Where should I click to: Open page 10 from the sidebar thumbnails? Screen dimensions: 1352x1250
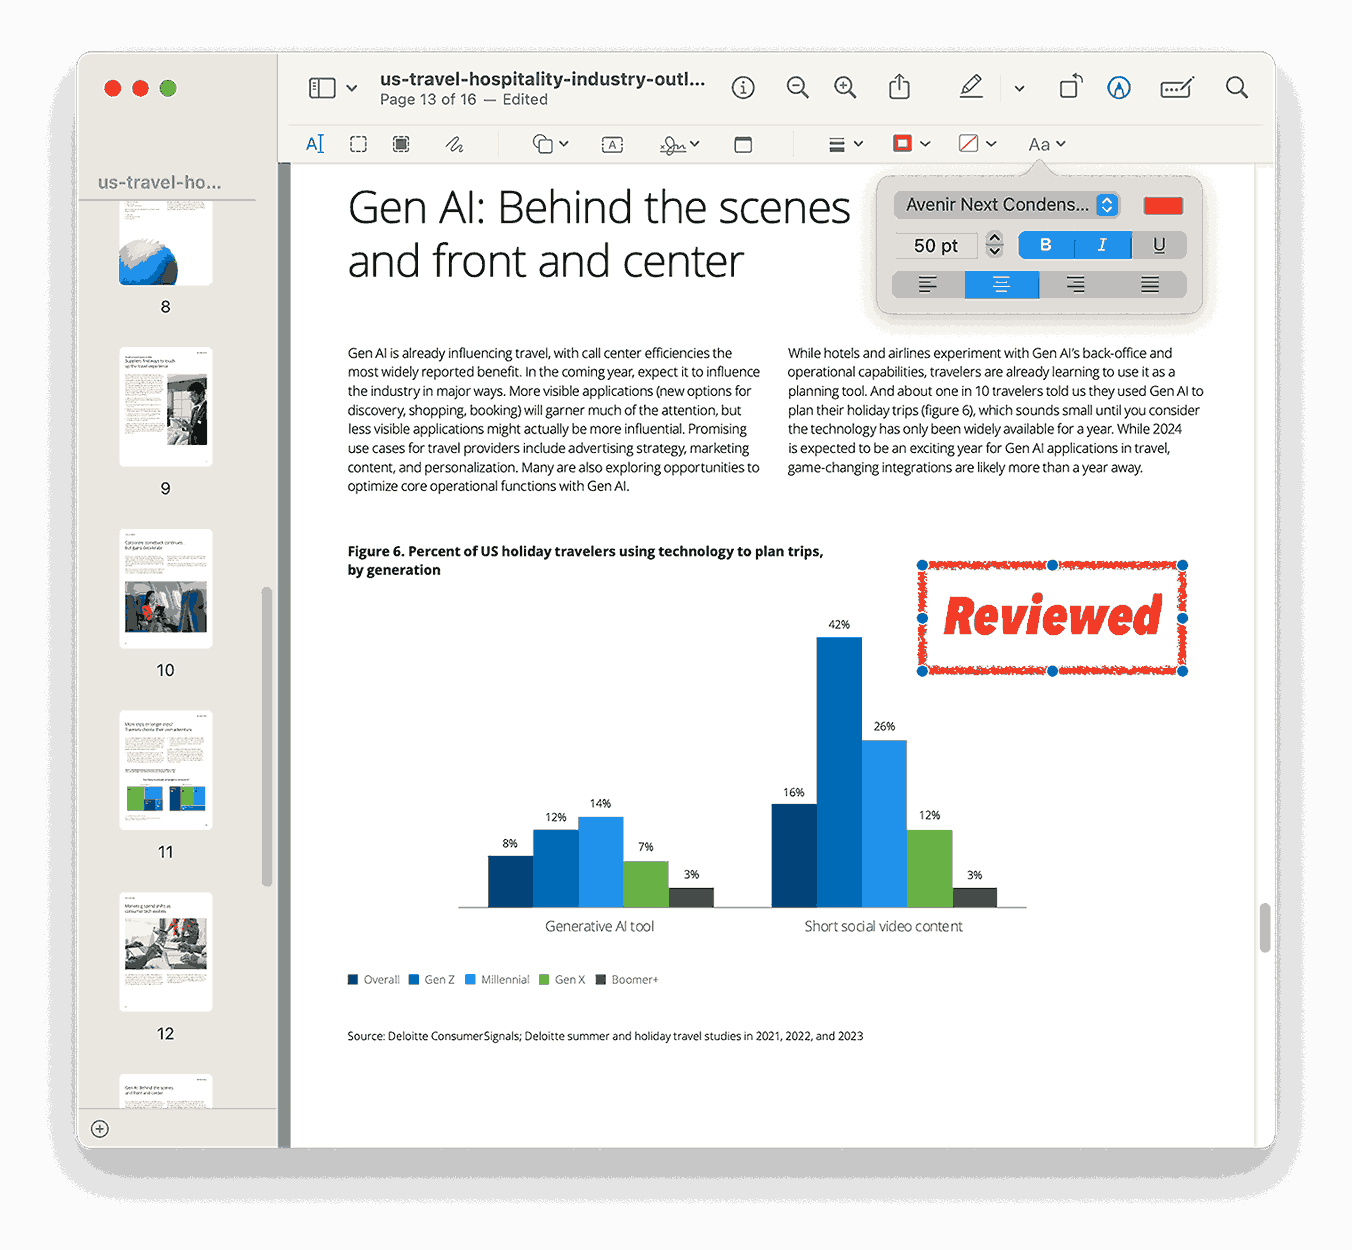pos(165,588)
